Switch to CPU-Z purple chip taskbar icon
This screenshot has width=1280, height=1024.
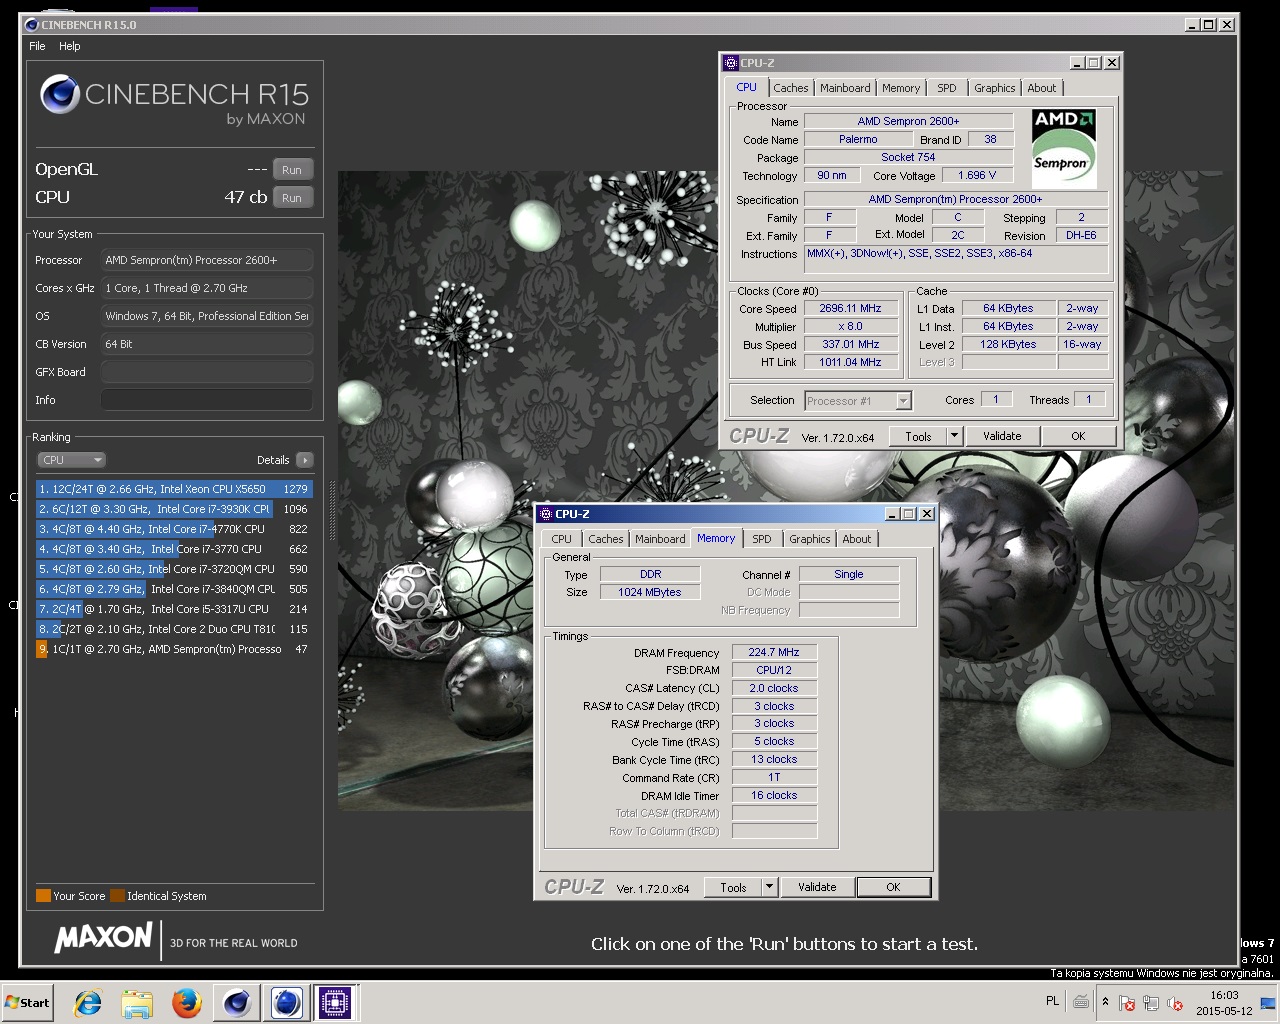335,1002
